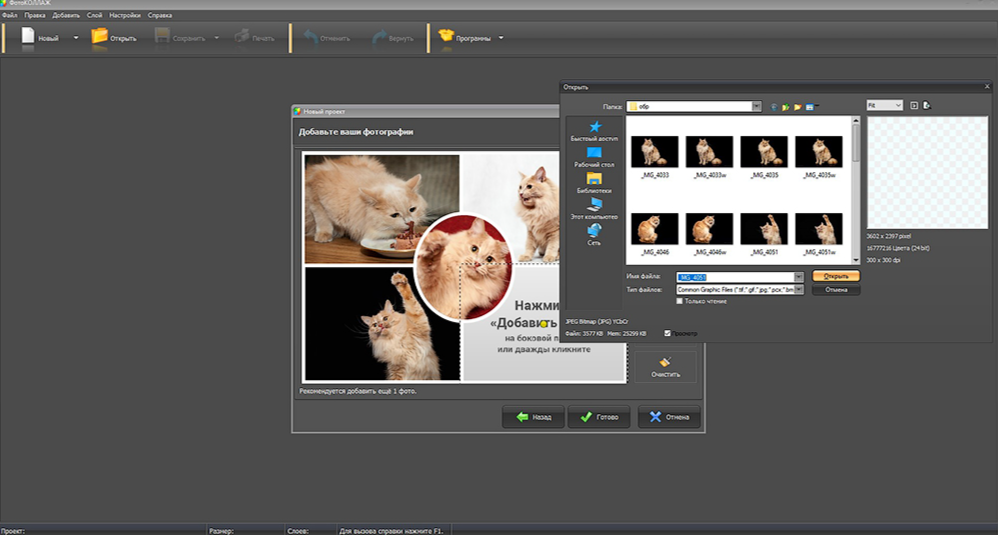Select the _MG_4033 thumbnail

(655, 152)
